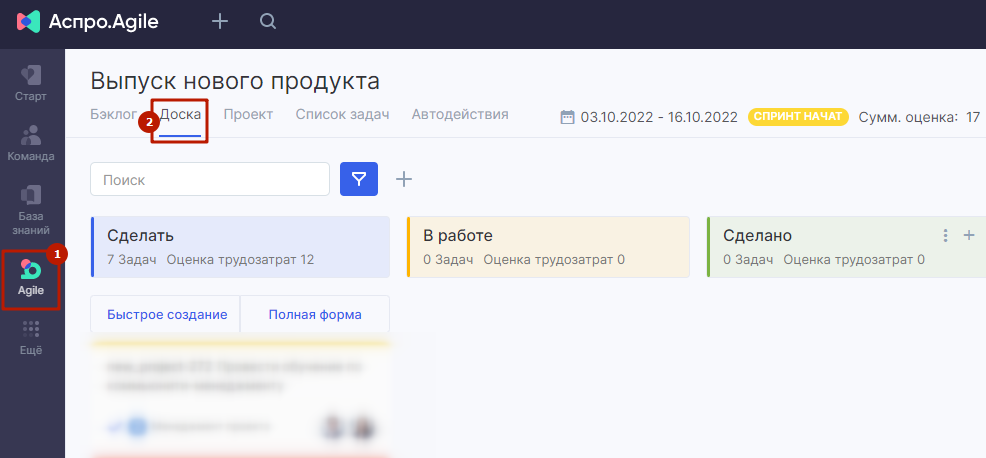
Task: Open the three-dot menu of the Сделано column
Action: click(945, 236)
